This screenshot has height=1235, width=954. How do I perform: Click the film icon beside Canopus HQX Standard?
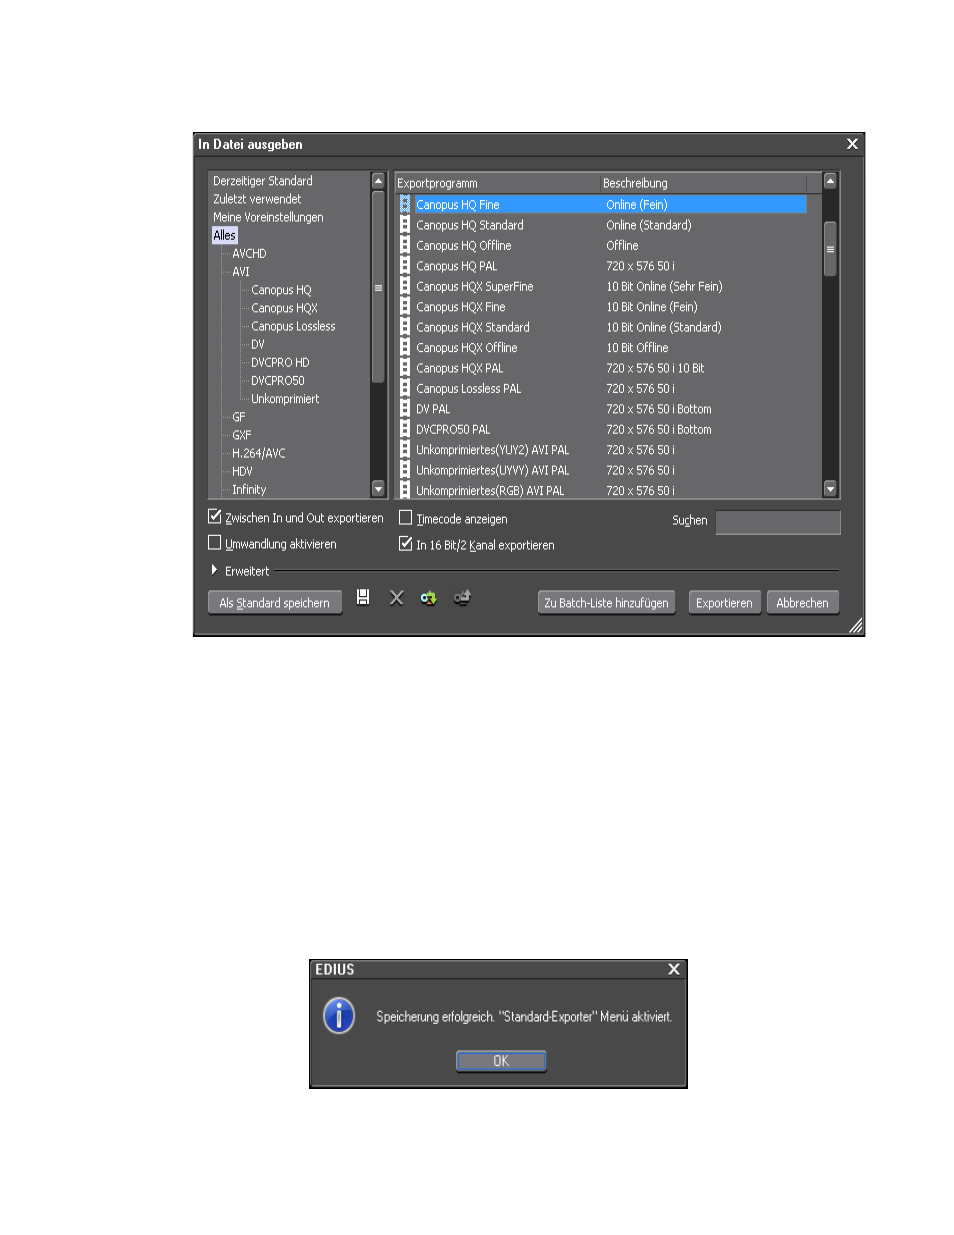405,327
